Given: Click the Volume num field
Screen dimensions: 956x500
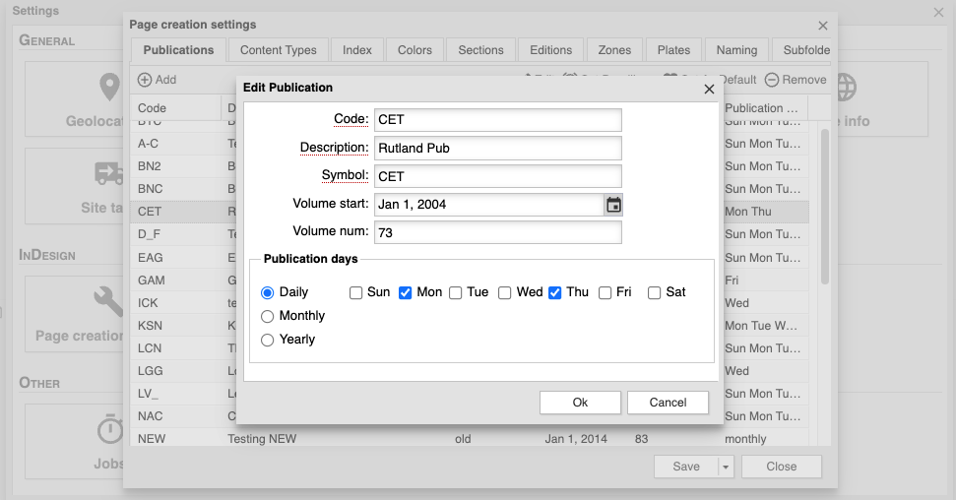Looking at the screenshot, I should click(498, 232).
